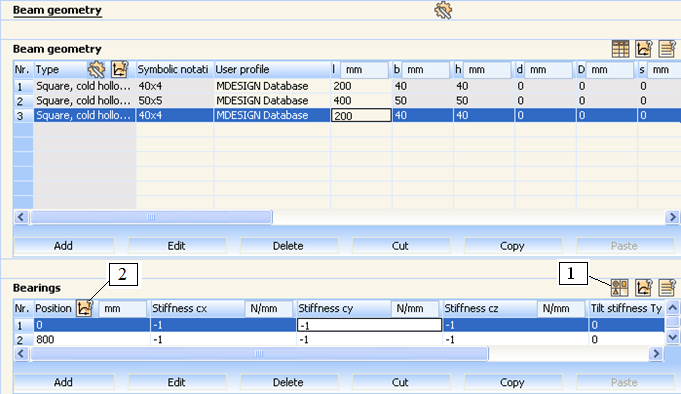Click Cut button under Bearings table
The image size is (681, 394).
tap(400, 382)
